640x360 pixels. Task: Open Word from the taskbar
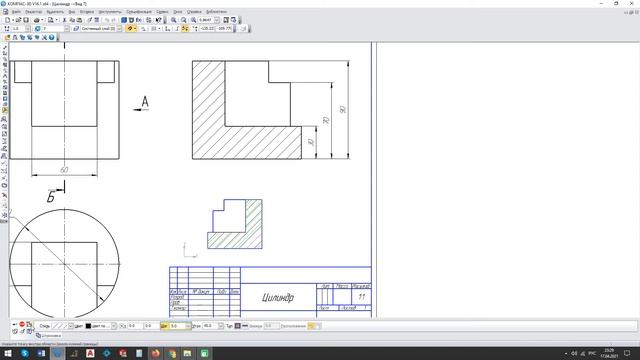(41, 353)
